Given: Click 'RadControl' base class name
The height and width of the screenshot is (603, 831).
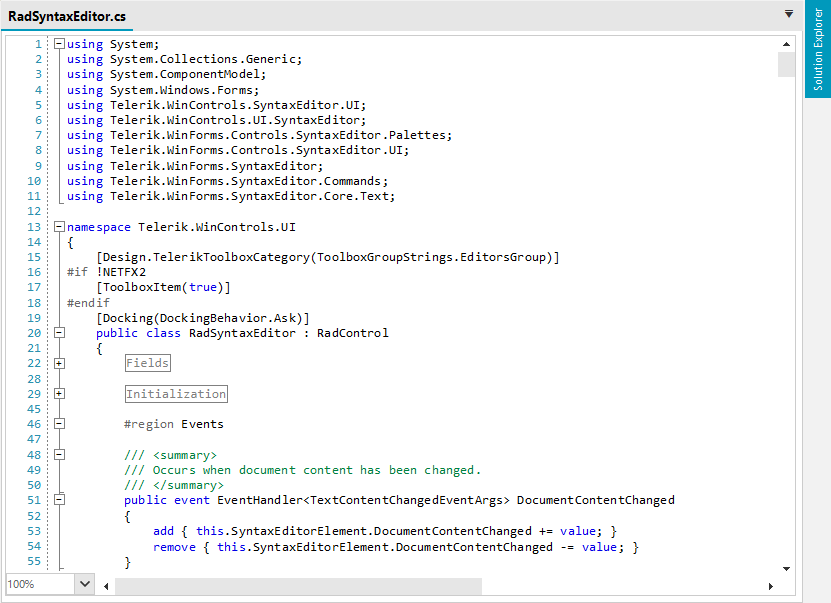Looking at the screenshot, I should pos(352,333).
